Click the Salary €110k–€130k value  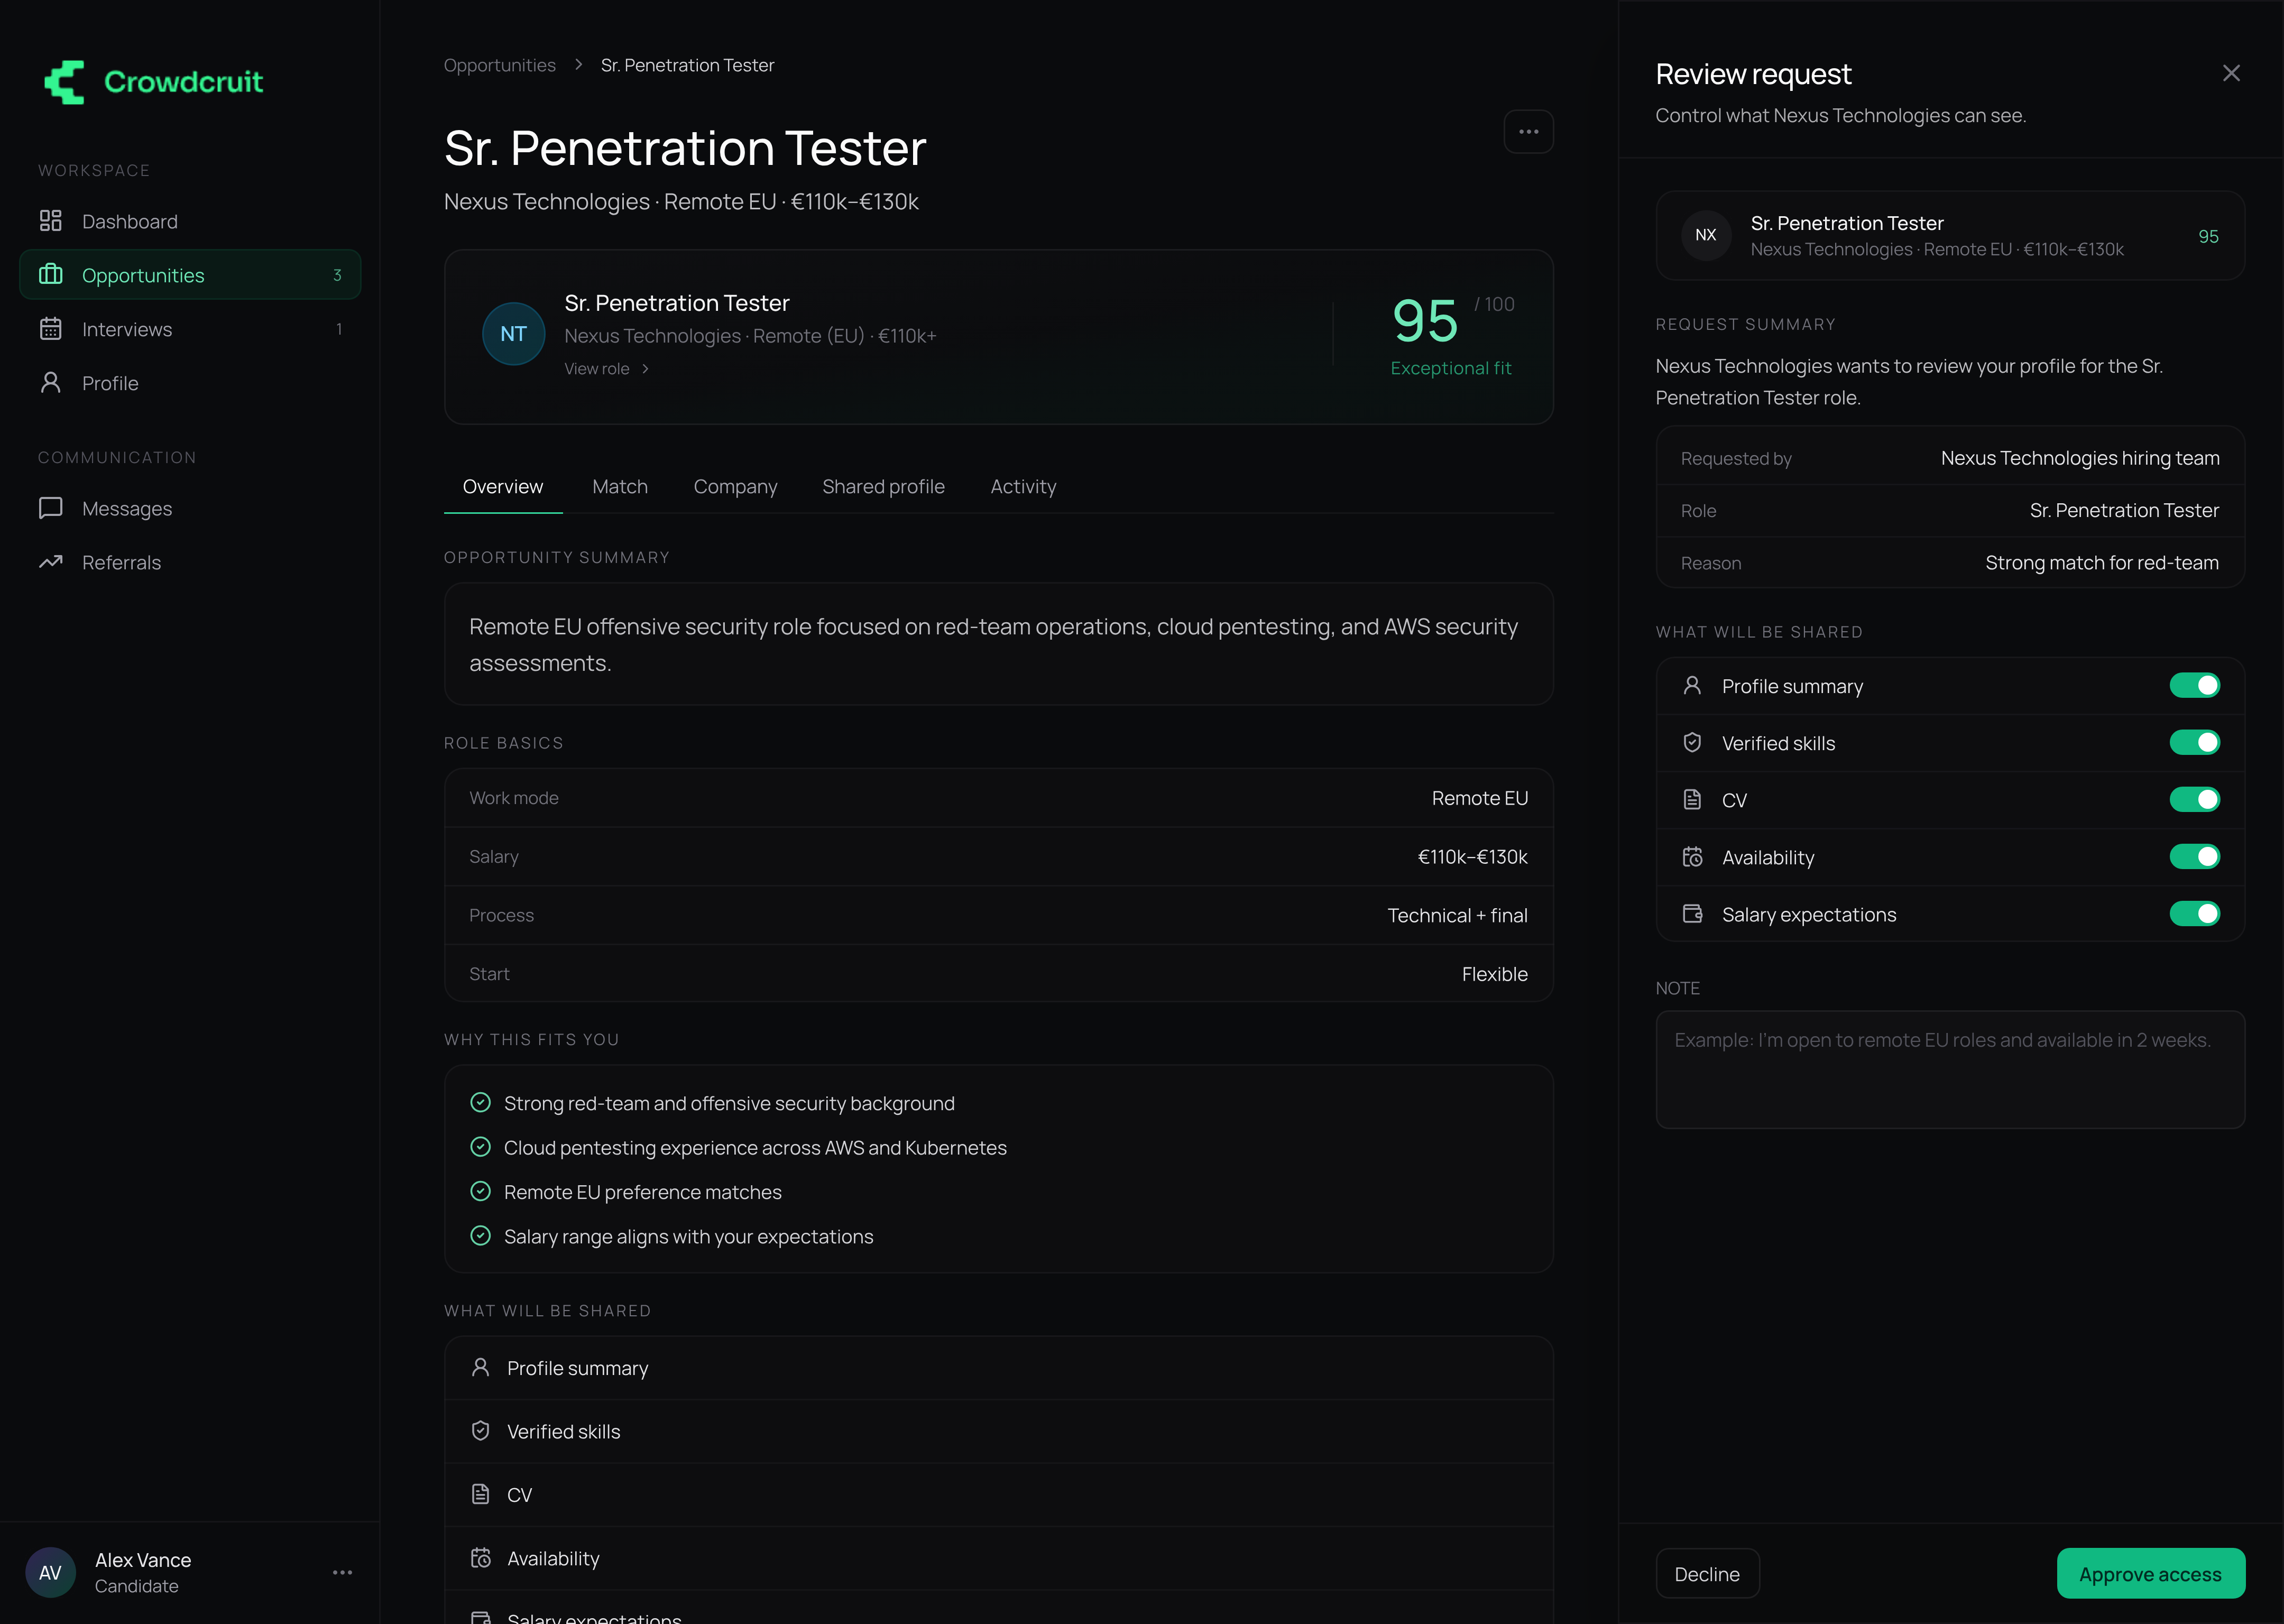pos(1472,857)
